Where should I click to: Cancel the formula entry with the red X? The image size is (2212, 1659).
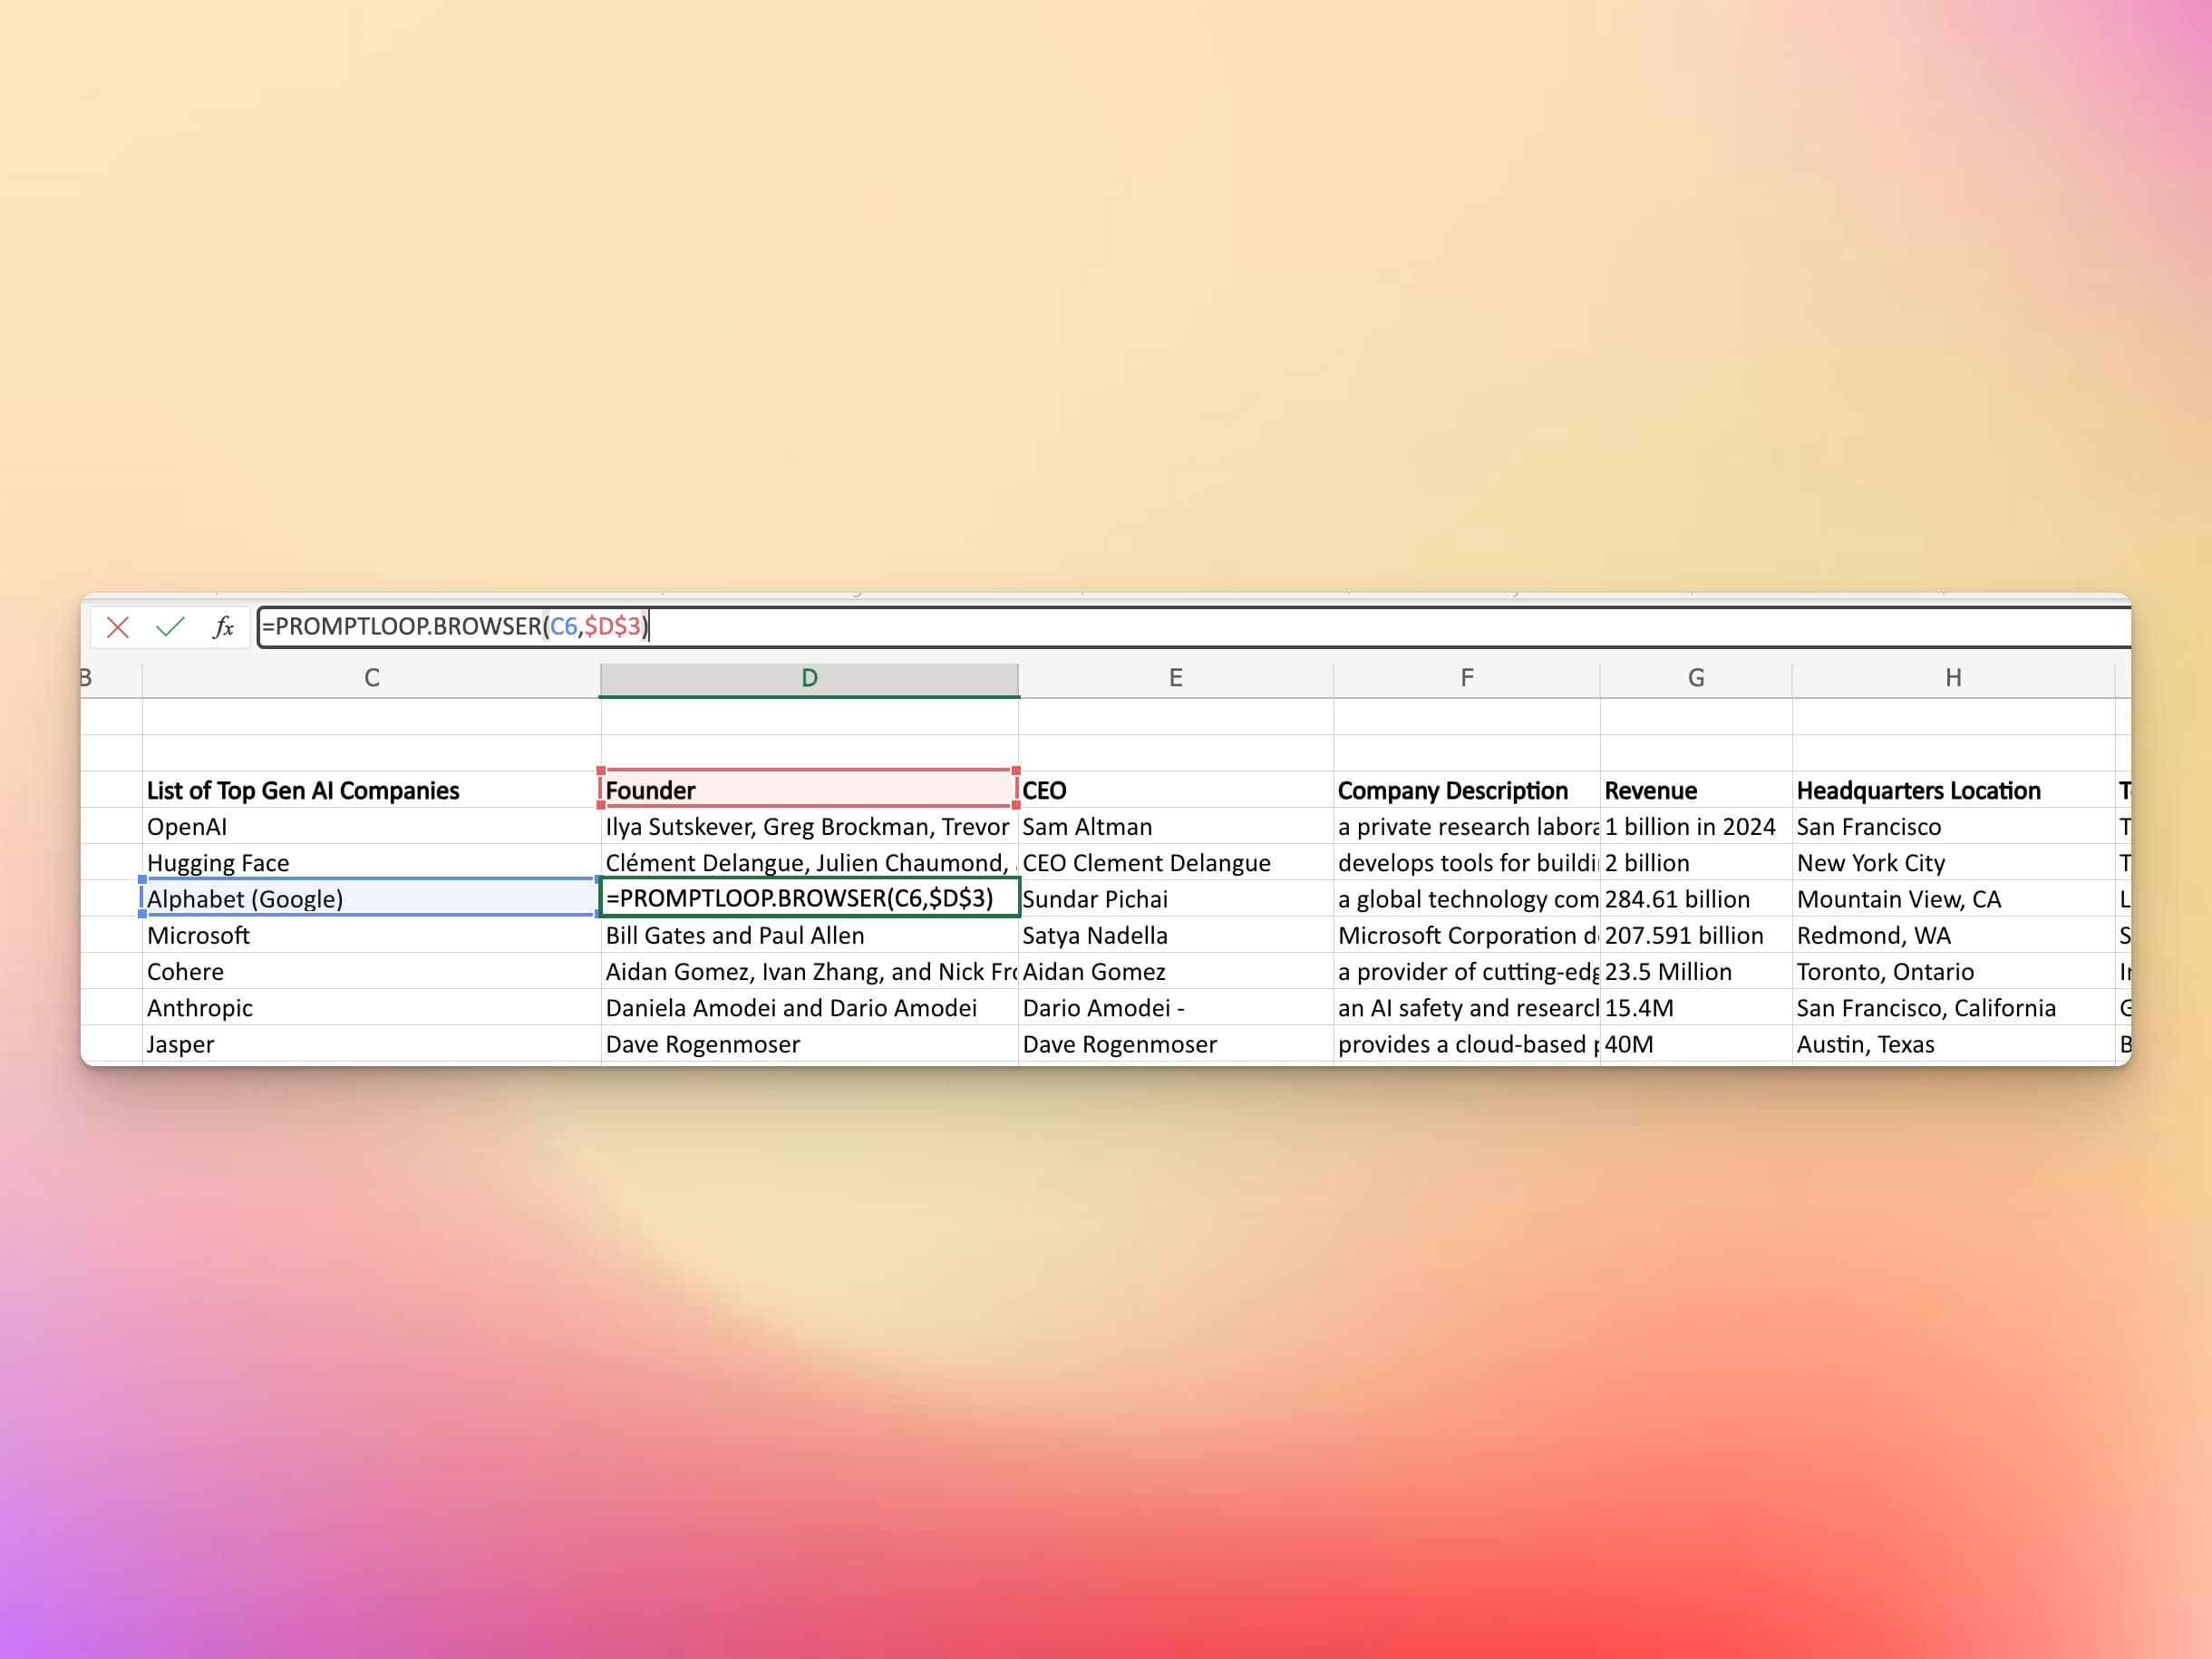coord(118,627)
